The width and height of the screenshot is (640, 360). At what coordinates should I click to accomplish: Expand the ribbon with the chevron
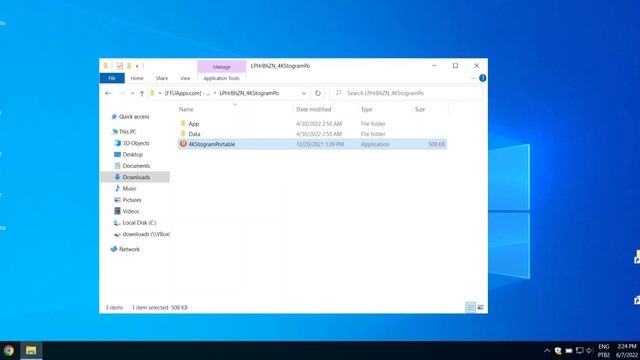pos(473,78)
